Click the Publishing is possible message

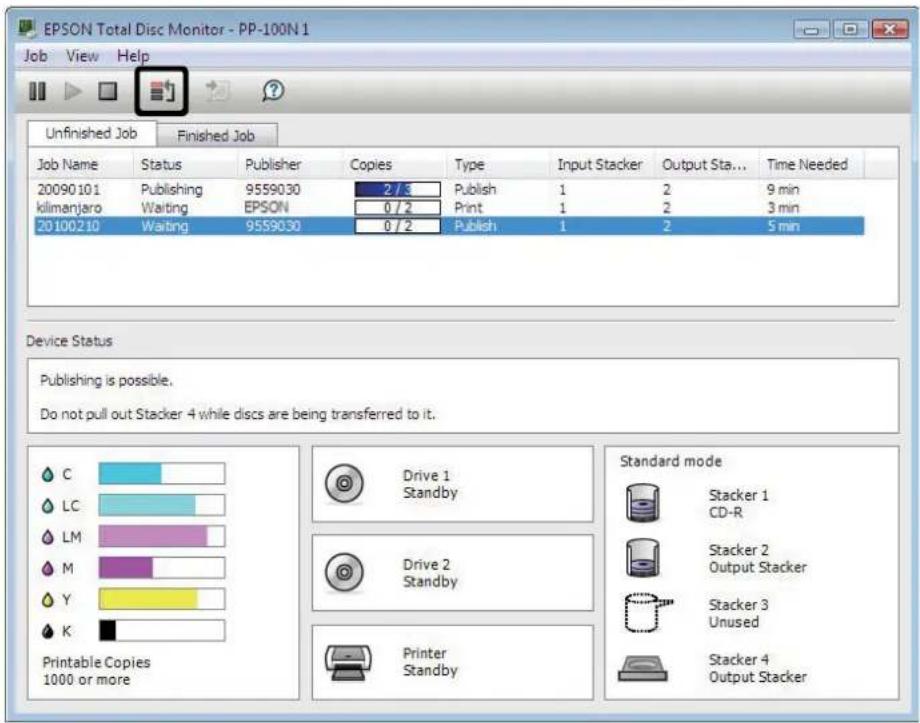click(106, 380)
